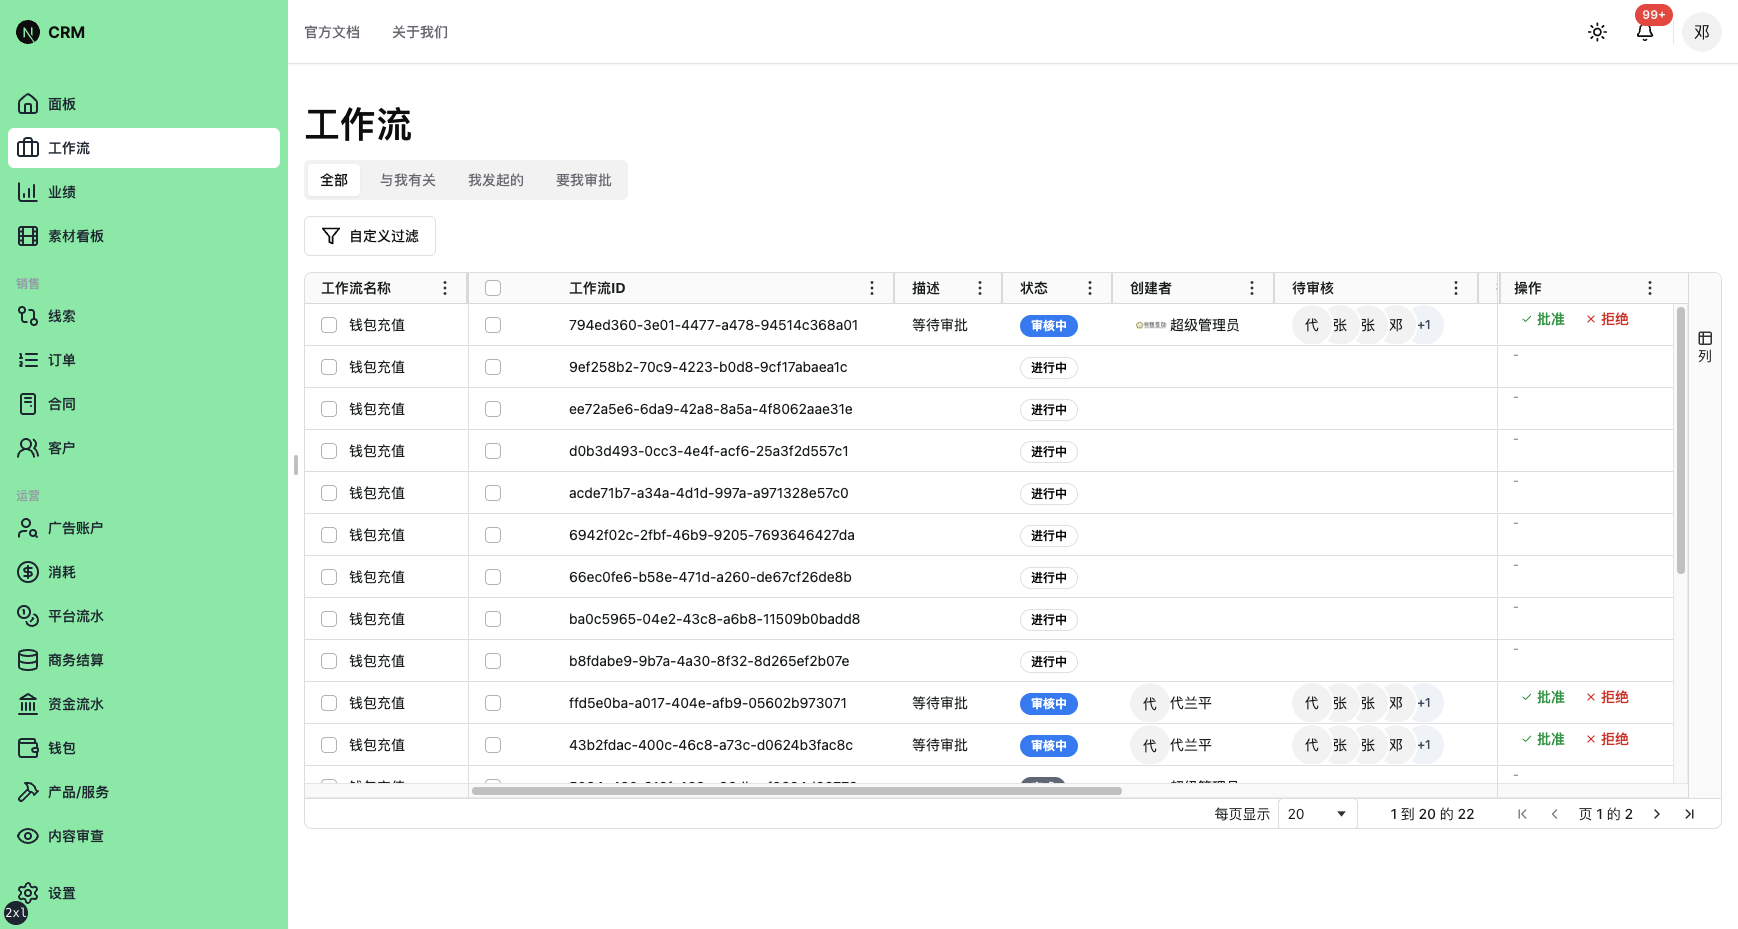Open the 每页显示 page size dropdown
1738x929 pixels.
pyautogui.click(x=1316, y=813)
